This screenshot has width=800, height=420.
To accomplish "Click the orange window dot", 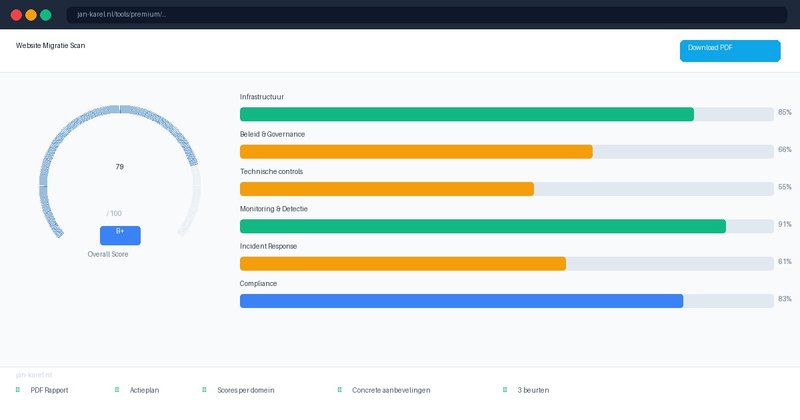I will (31, 15).
